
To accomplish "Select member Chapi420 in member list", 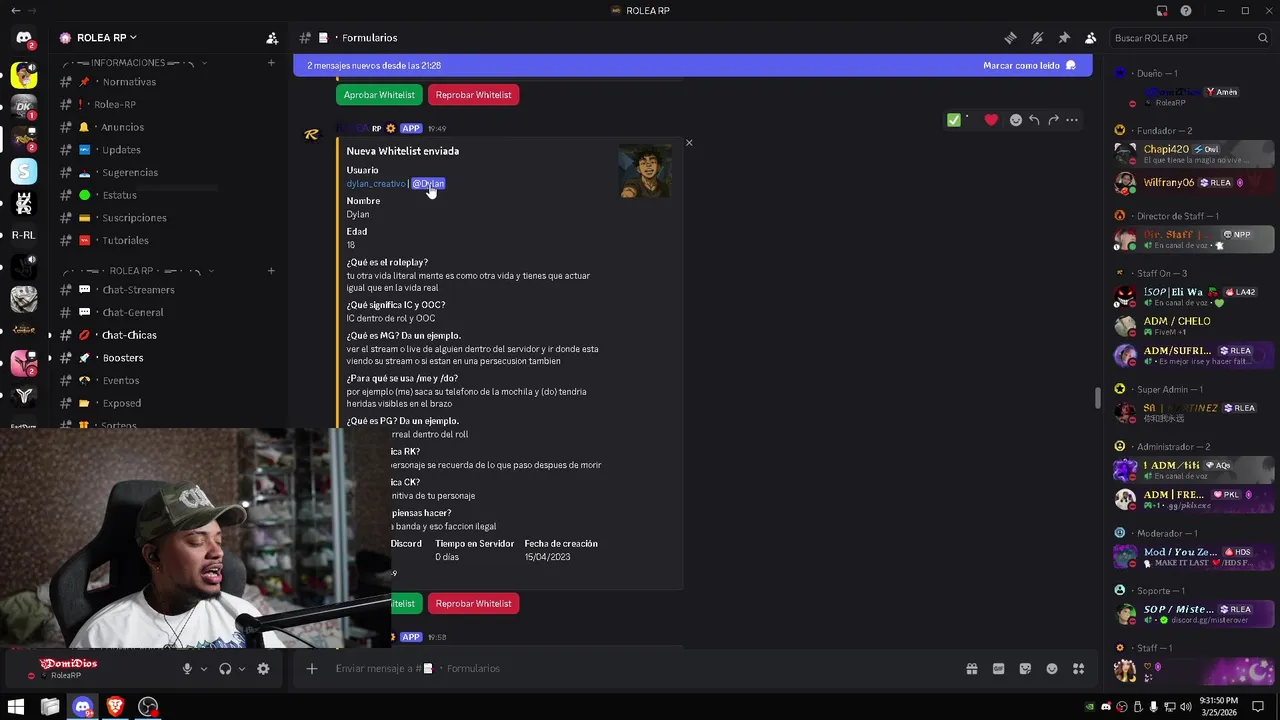I will click(x=1193, y=154).
